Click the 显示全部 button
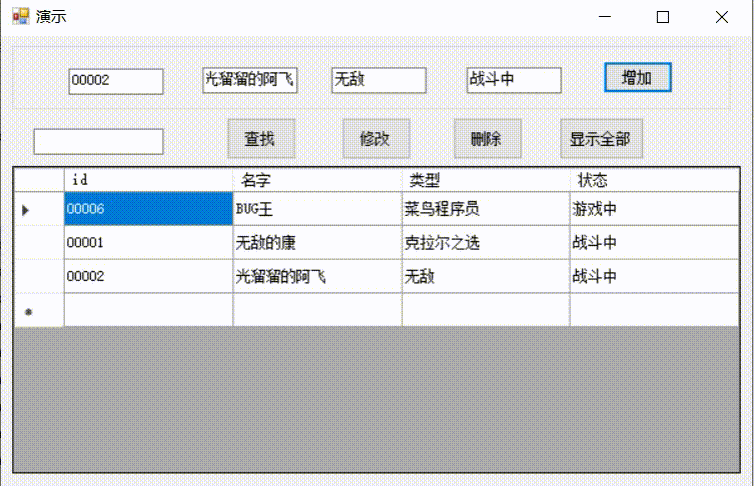 tap(602, 139)
